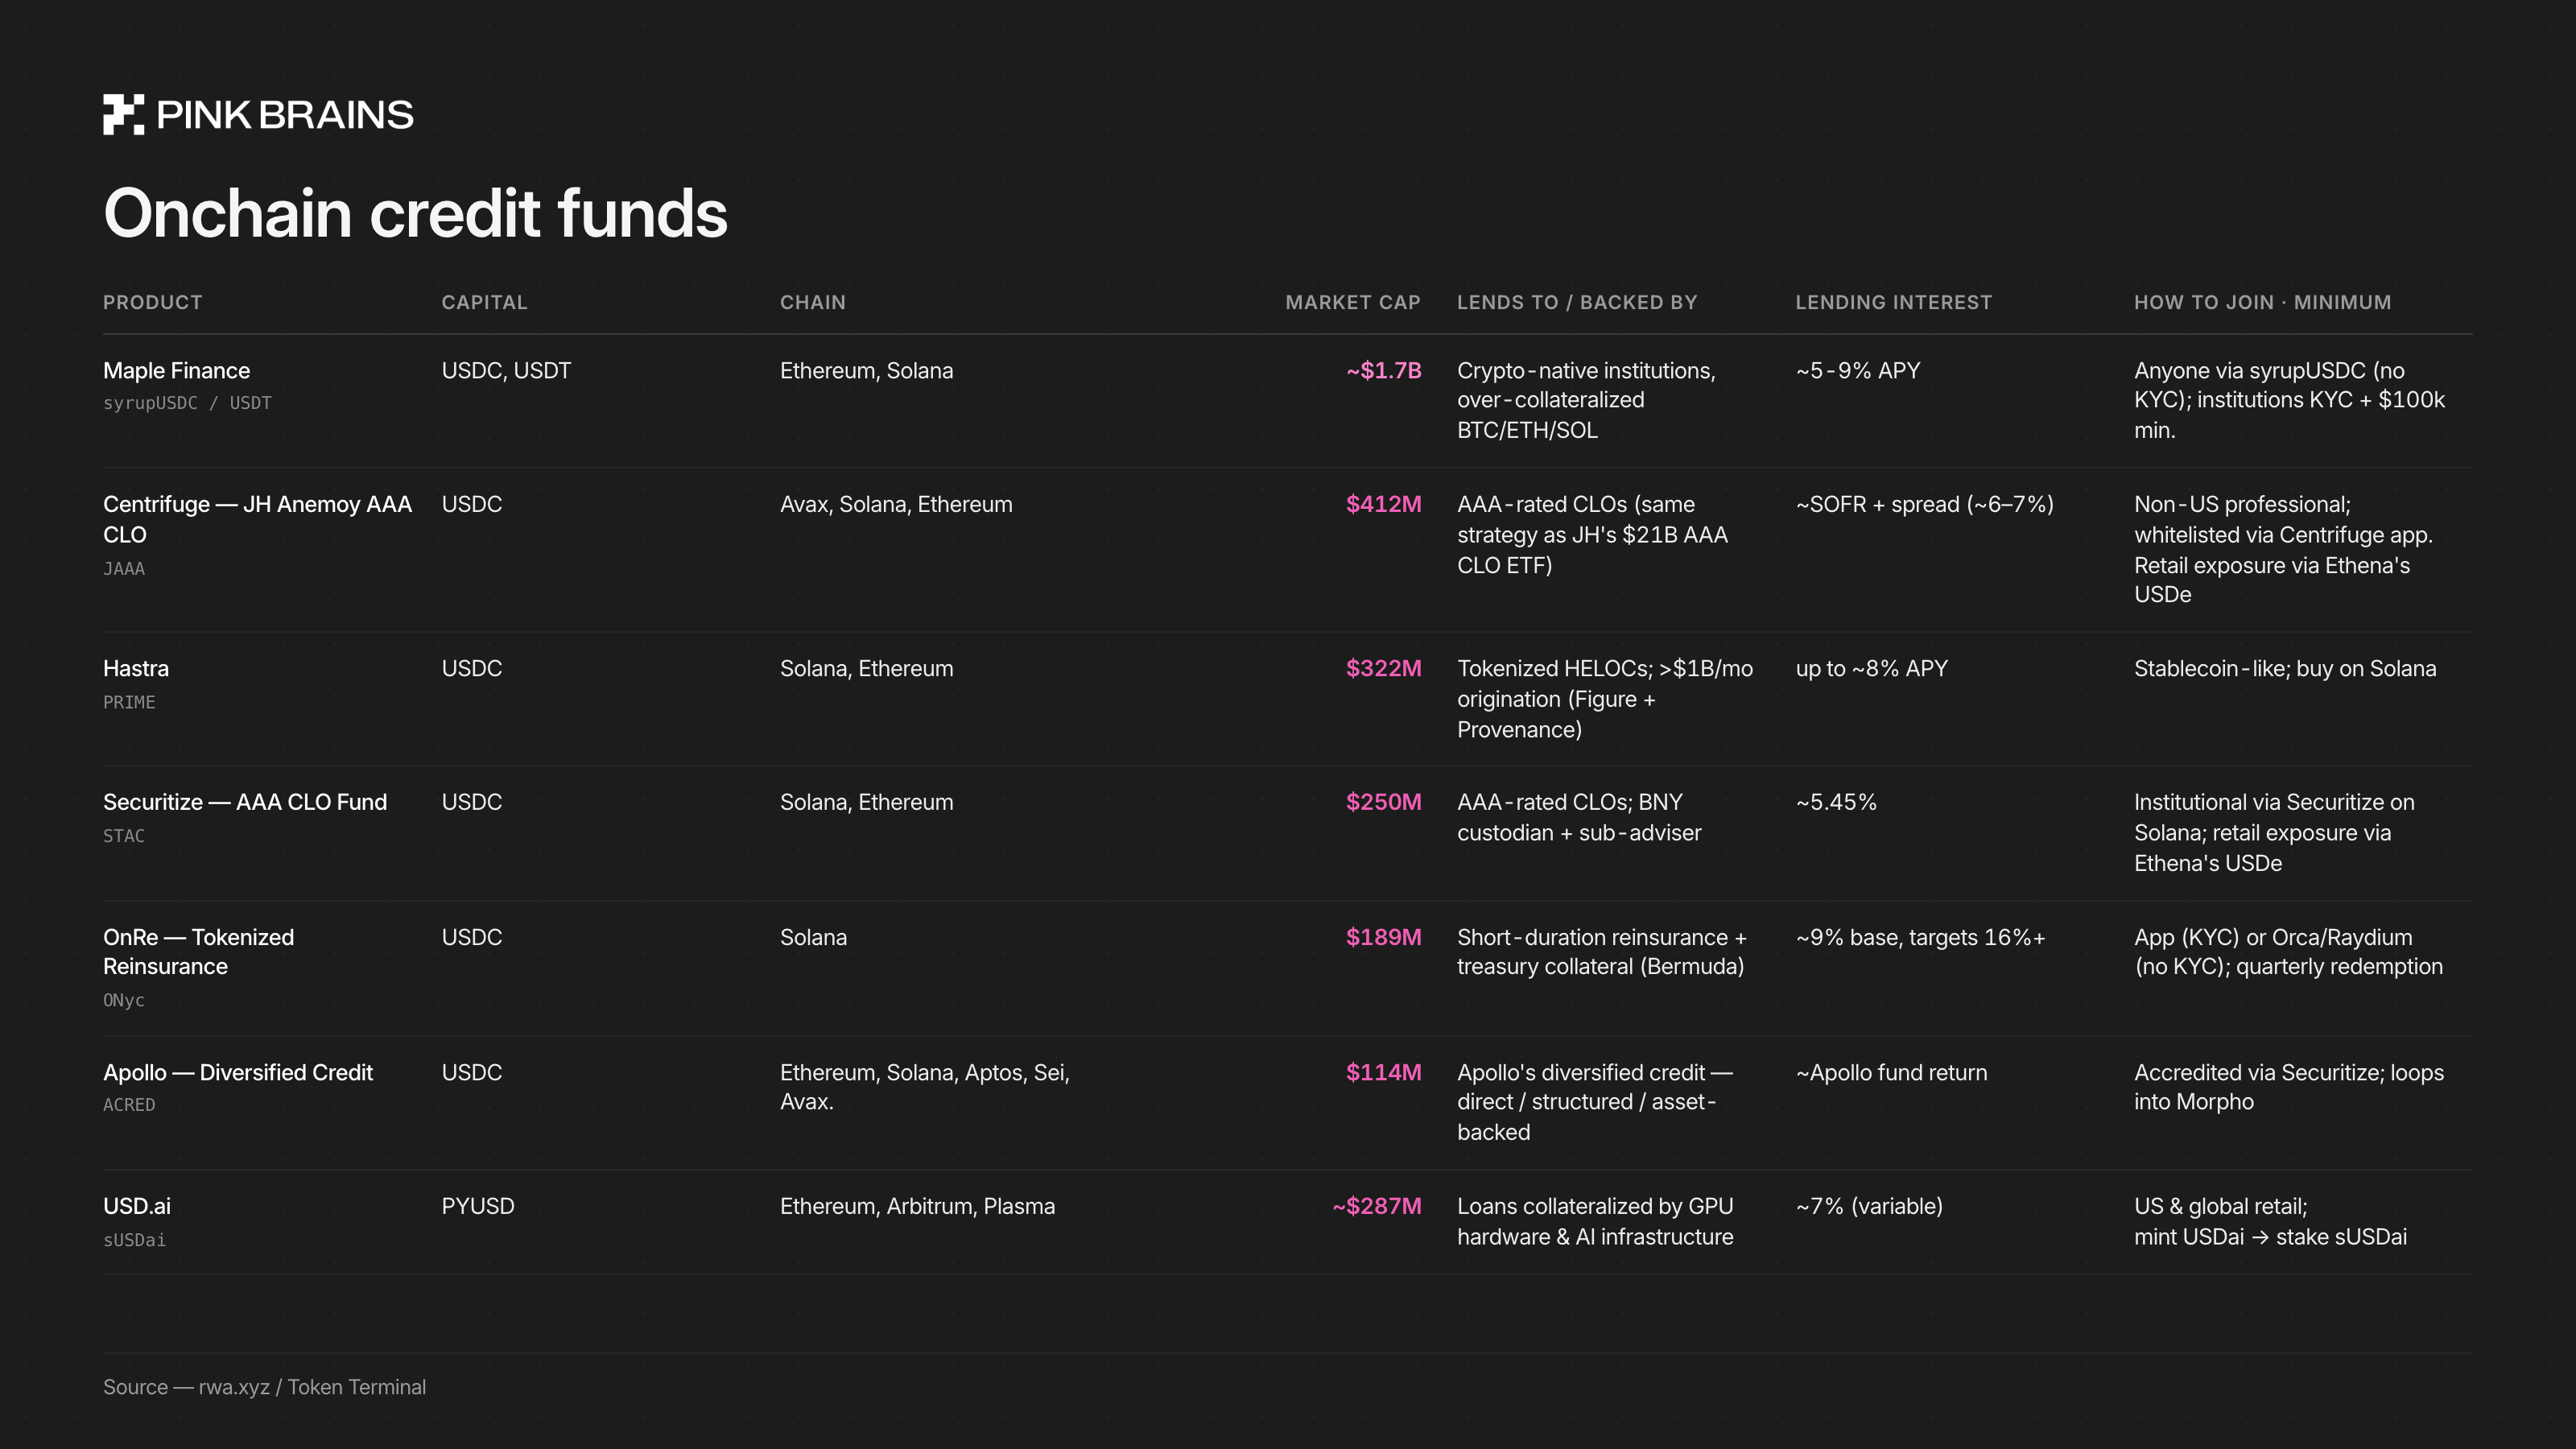Click Apollo's diversified credit description
Viewport: 2576px width, 1449px height.
pyautogui.click(x=1594, y=1101)
